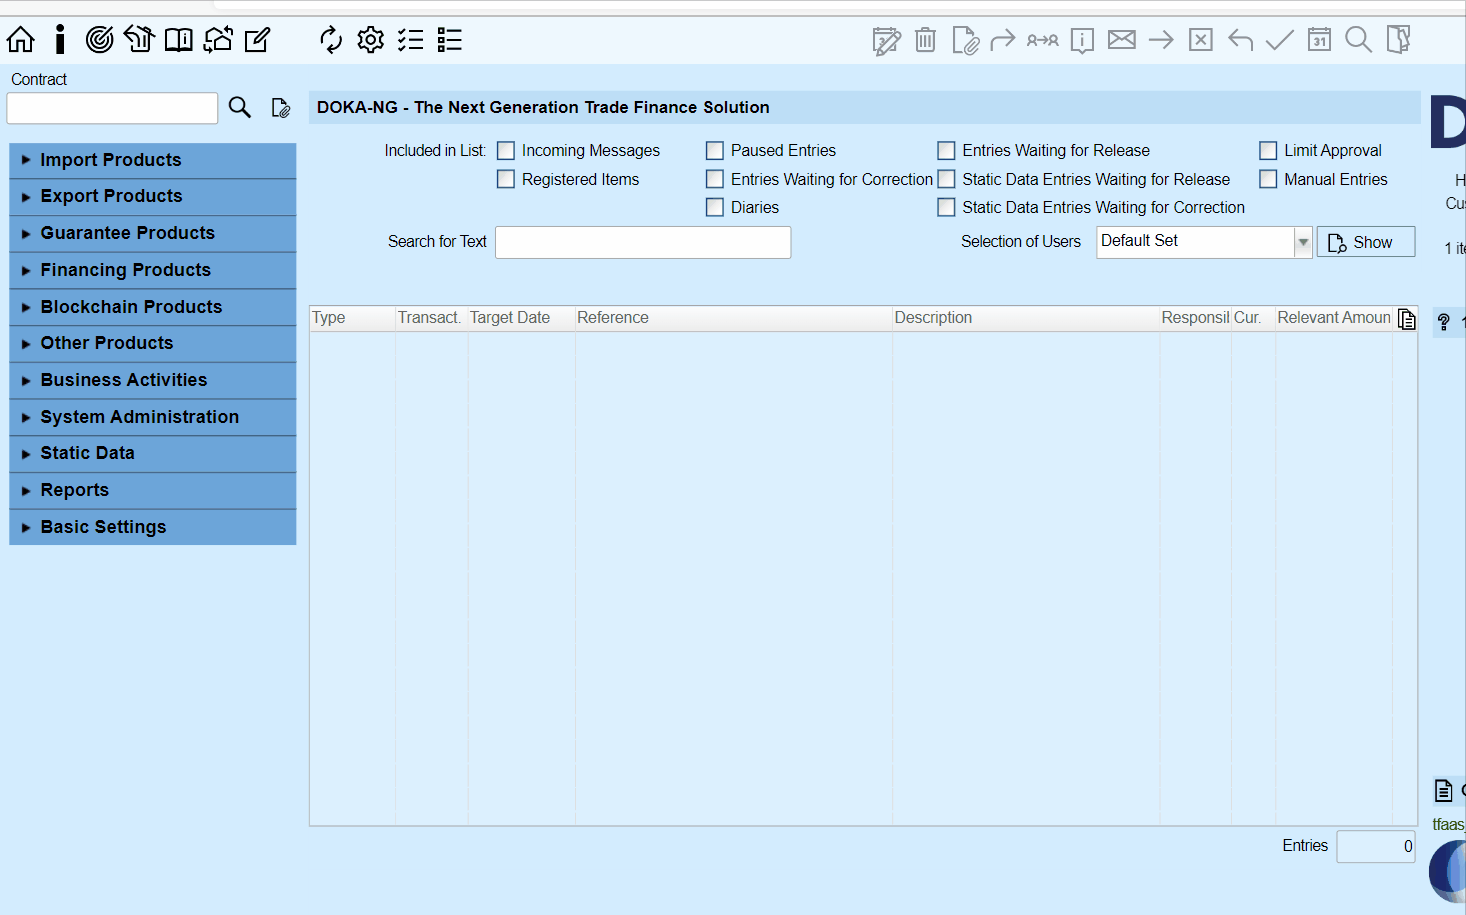The image size is (1466, 915).
Task: Click the exit door icon
Action: (1399, 40)
